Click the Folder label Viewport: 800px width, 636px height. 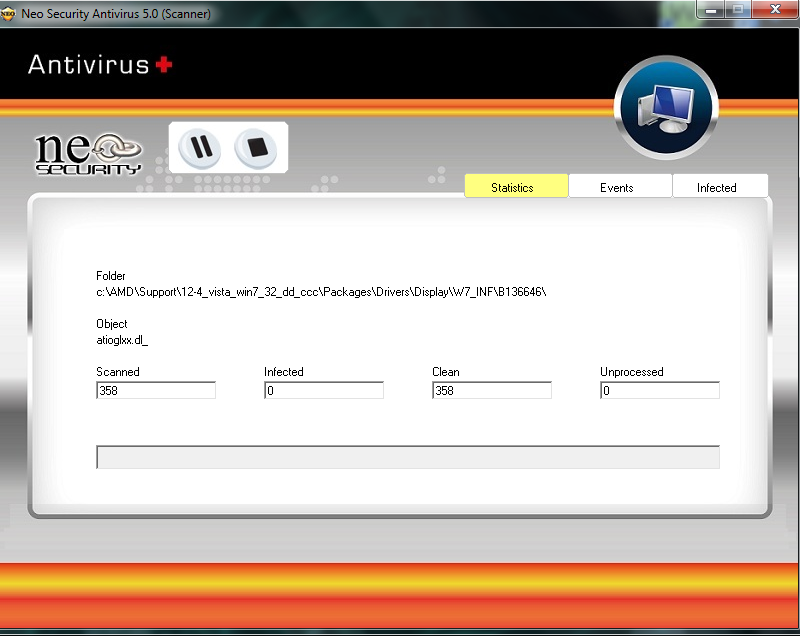[x=110, y=276]
